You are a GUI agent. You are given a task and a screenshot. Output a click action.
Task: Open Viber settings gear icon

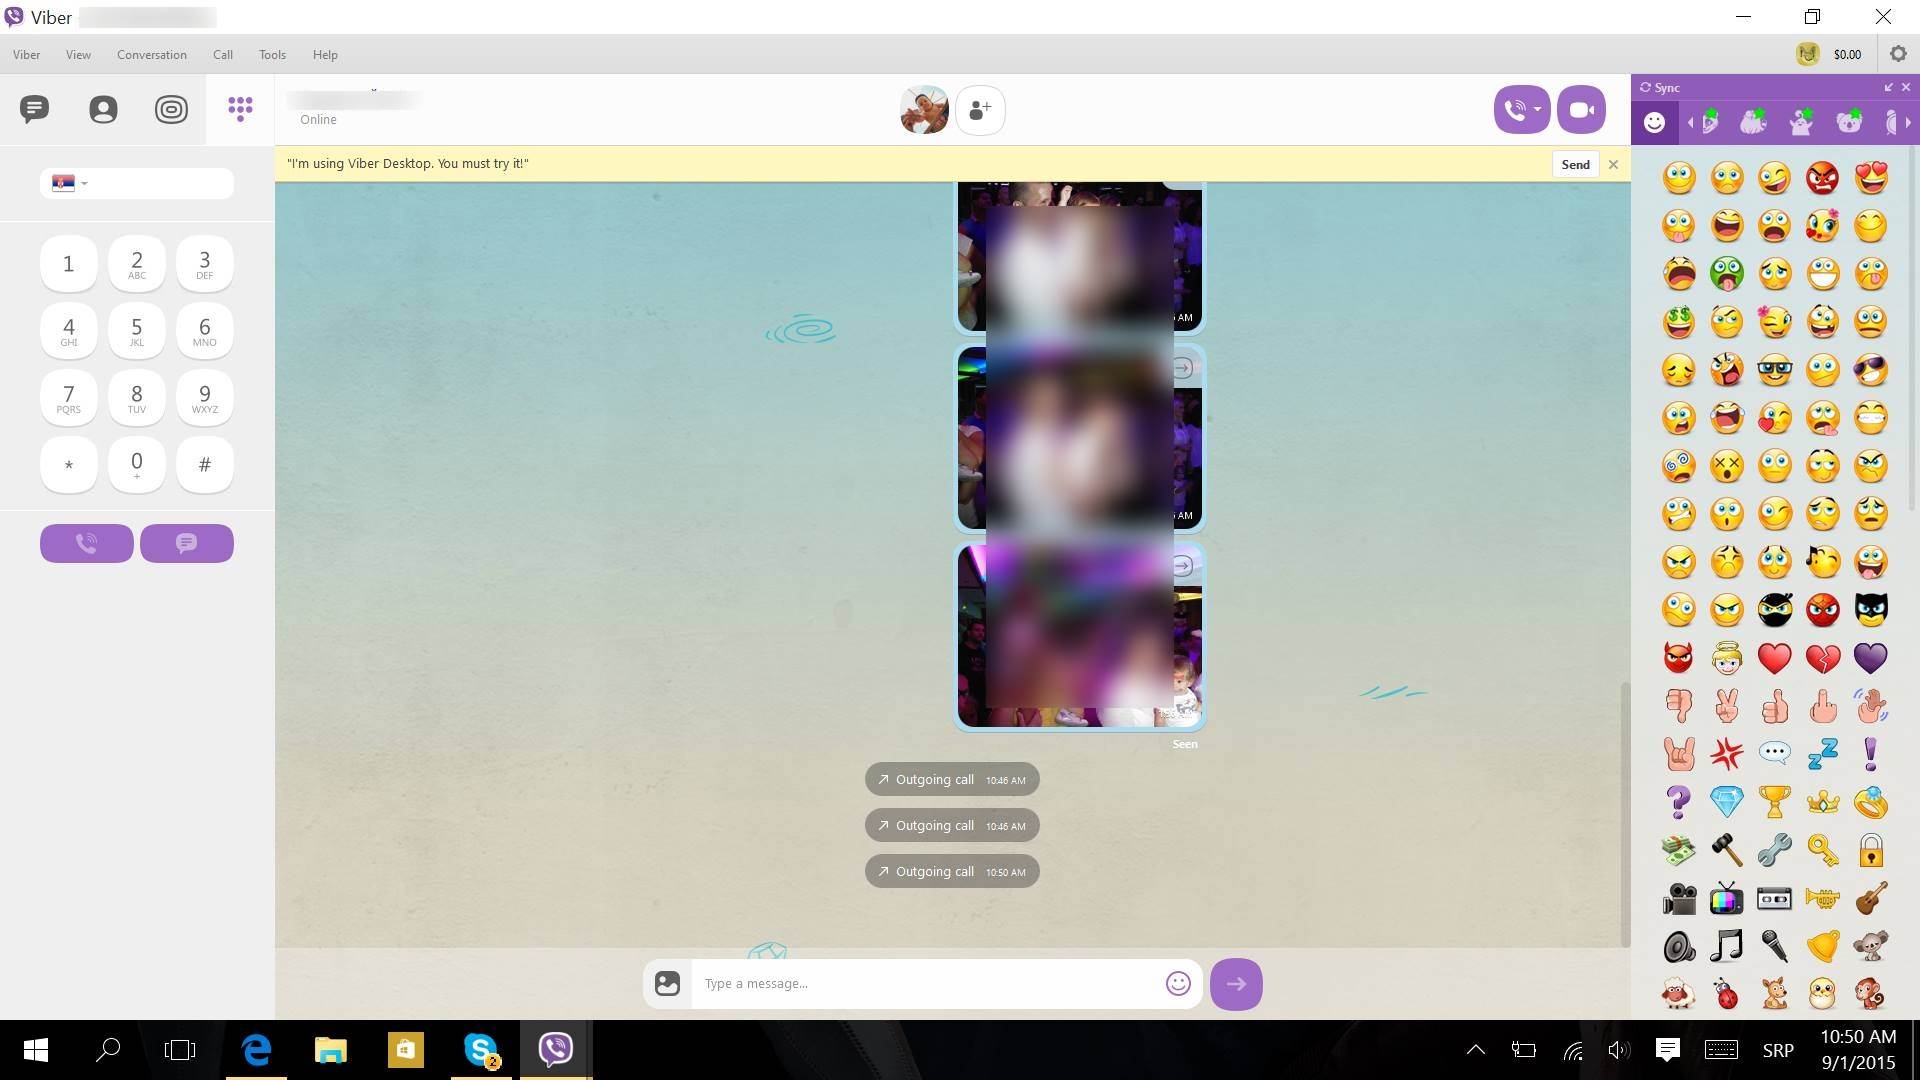click(x=1898, y=54)
